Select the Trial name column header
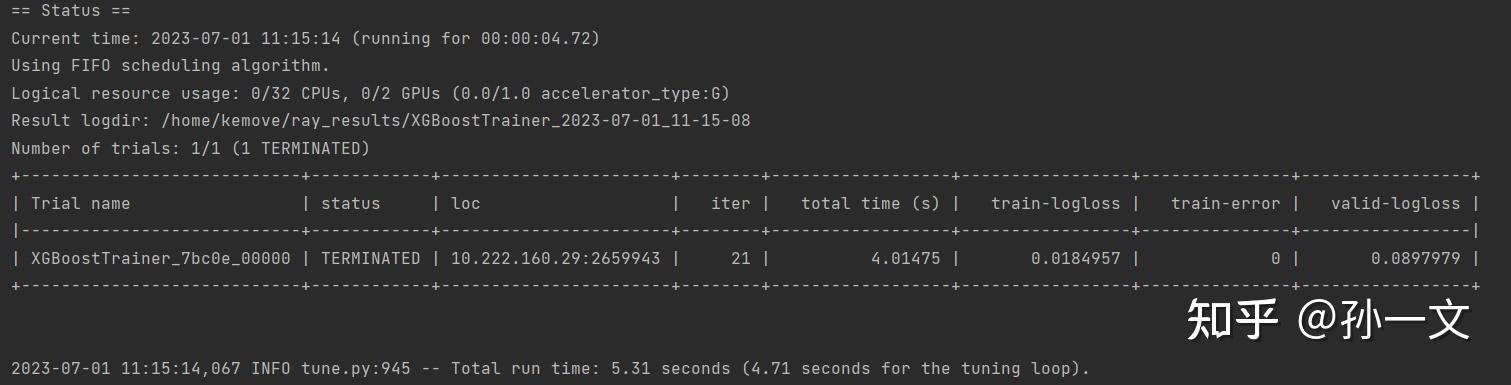 tap(80, 203)
